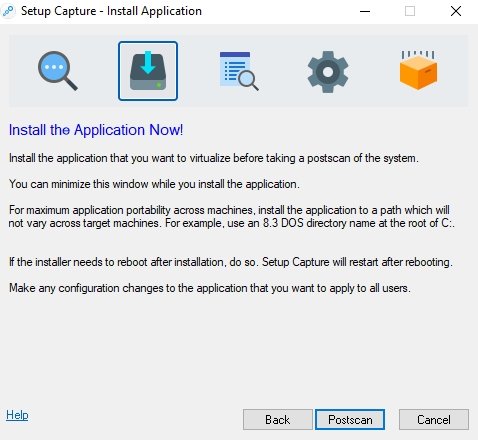Start the Postscan with its button

(x=350, y=420)
